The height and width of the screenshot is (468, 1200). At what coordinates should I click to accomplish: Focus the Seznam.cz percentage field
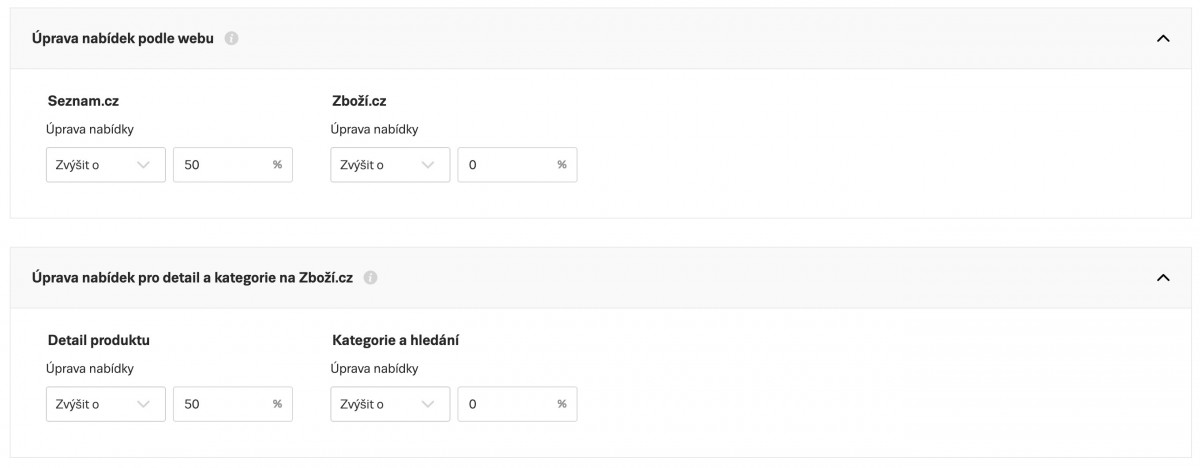coord(225,165)
